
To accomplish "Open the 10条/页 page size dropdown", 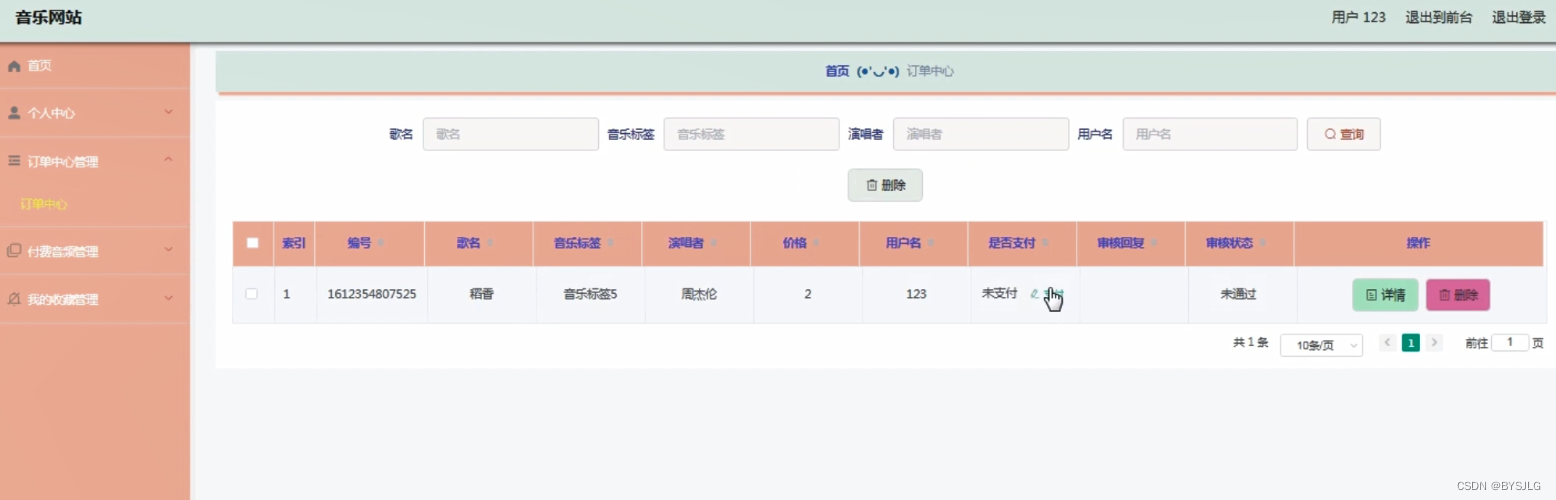I will pos(1321,345).
